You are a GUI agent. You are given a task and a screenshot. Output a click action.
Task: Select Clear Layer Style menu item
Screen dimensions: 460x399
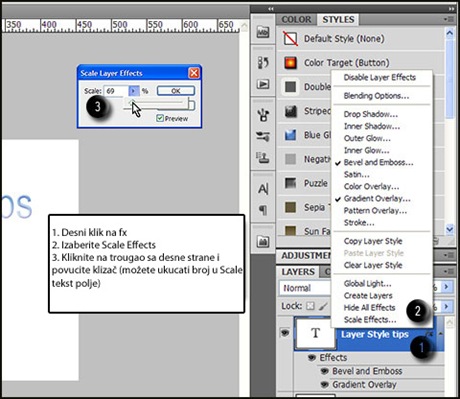373,265
